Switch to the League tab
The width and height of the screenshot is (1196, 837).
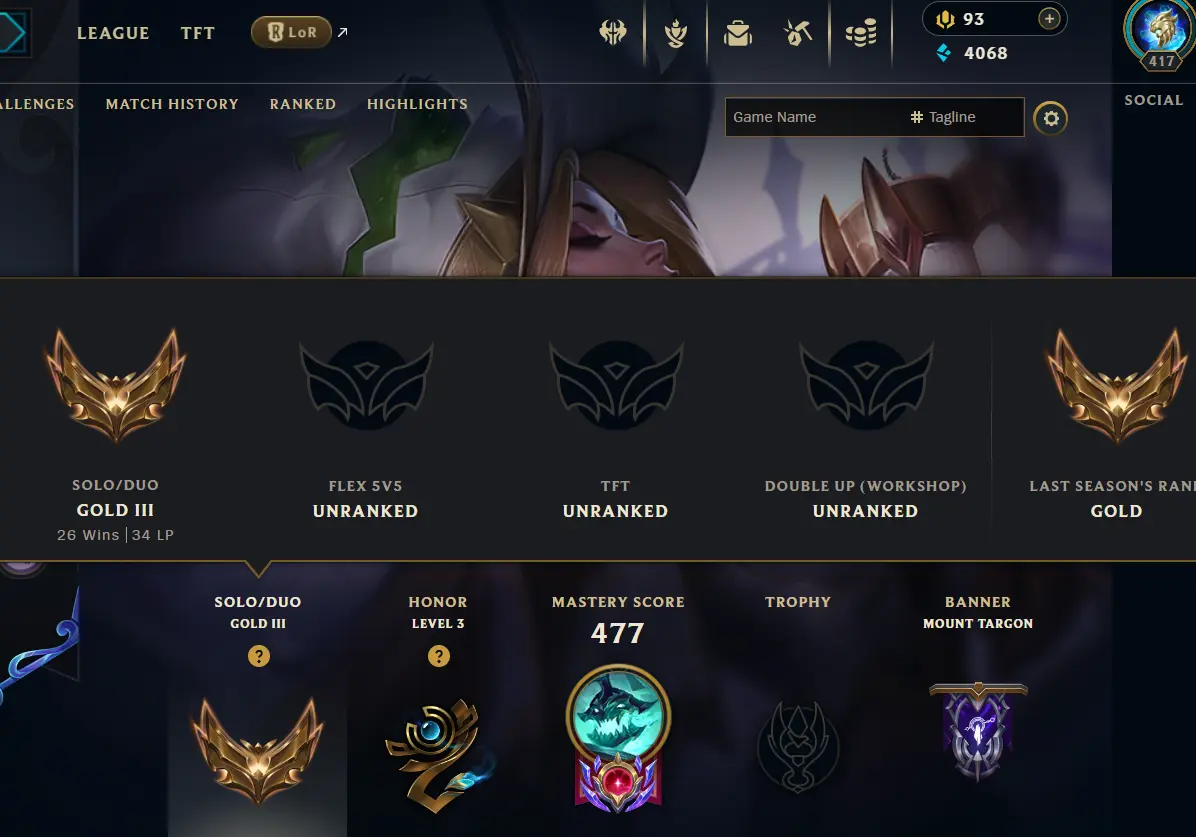(113, 33)
